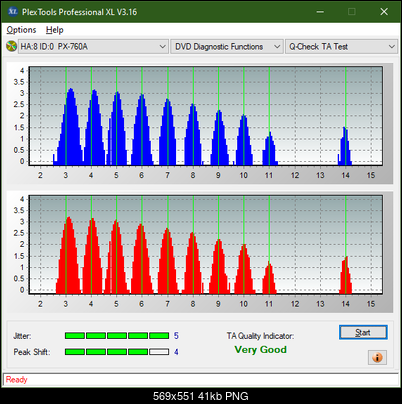Viewport: 402px width, 404px height.
Task: Click the blue peak at 7 in upper graph
Action: (168, 132)
